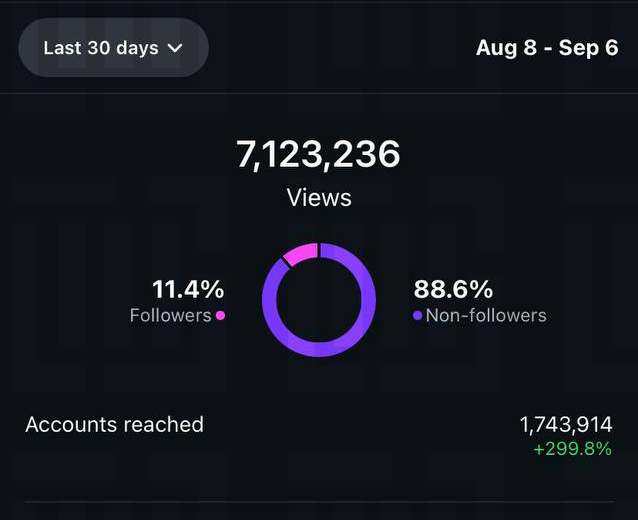Image resolution: width=638 pixels, height=520 pixels.
Task: Click the pink dot next to Followers
Action: tap(220, 316)
